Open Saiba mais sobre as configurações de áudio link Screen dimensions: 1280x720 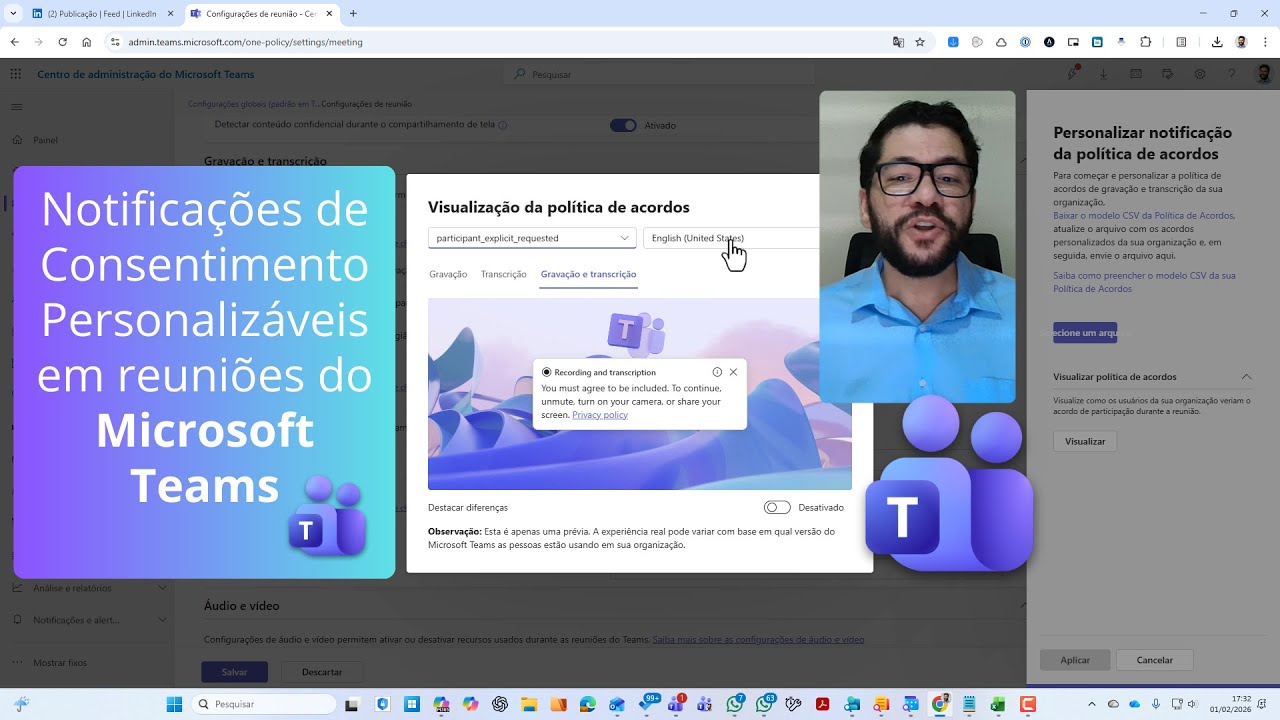(x=758, y=639)
